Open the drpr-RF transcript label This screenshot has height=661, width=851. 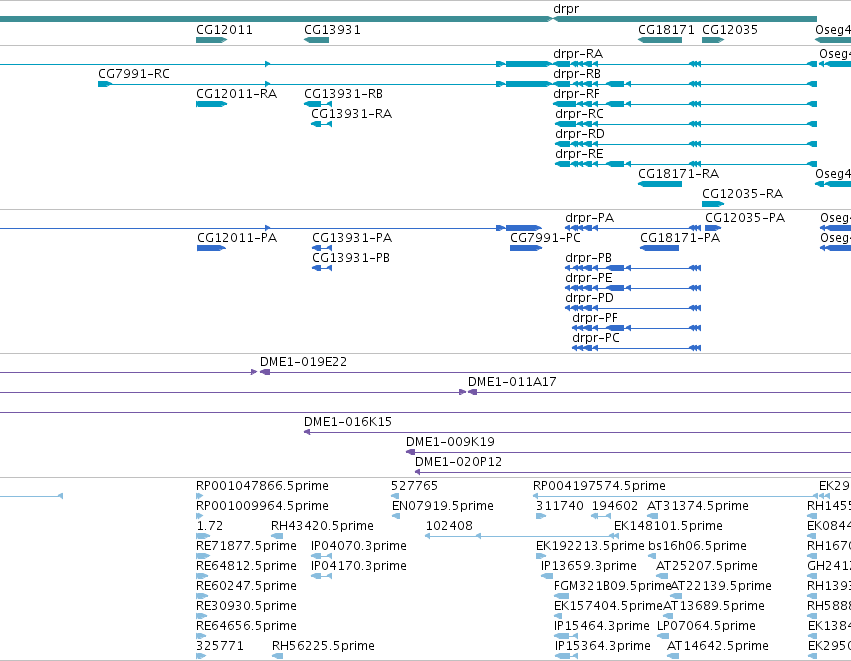[576, 94]
